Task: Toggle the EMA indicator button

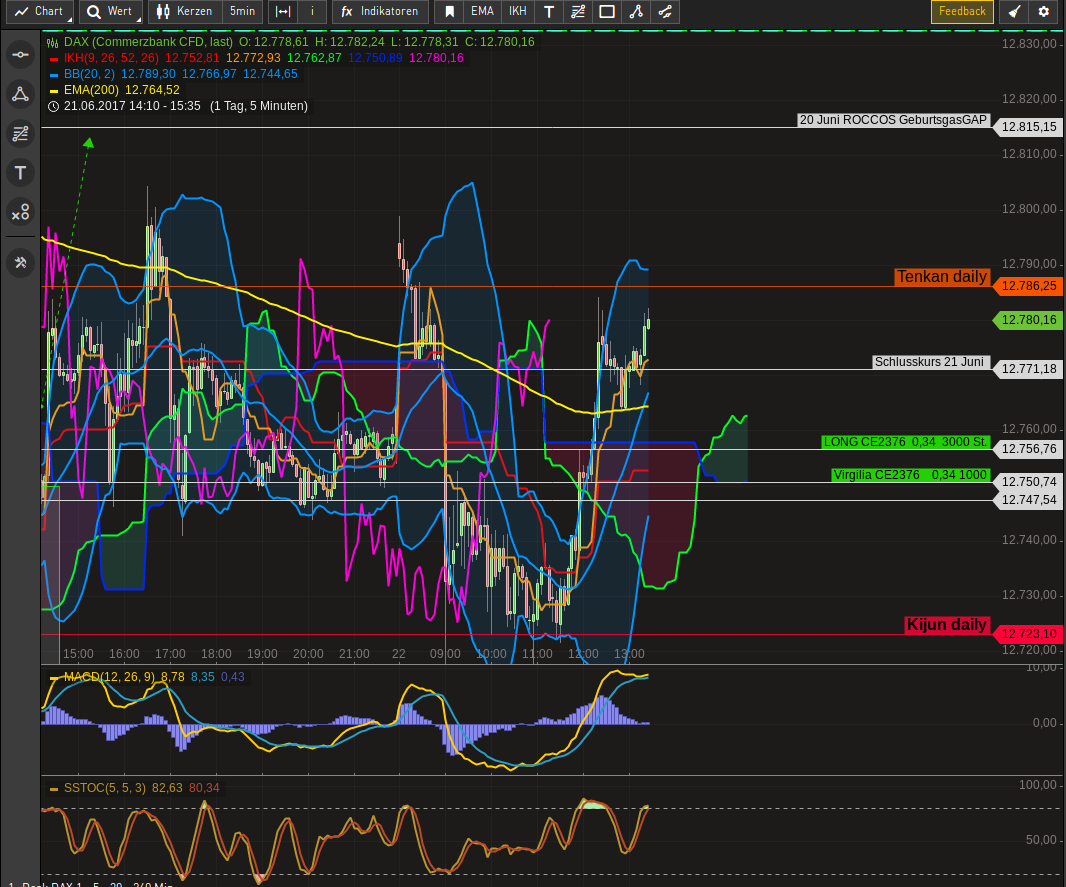Action: pyautogui.click(x=482, y=12)
